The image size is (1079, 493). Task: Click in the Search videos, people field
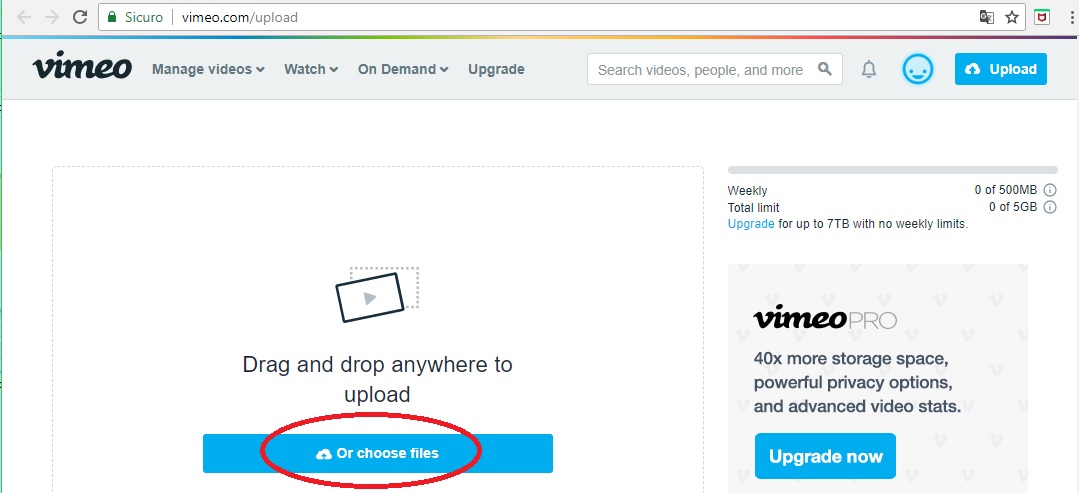tap(701, 70)
